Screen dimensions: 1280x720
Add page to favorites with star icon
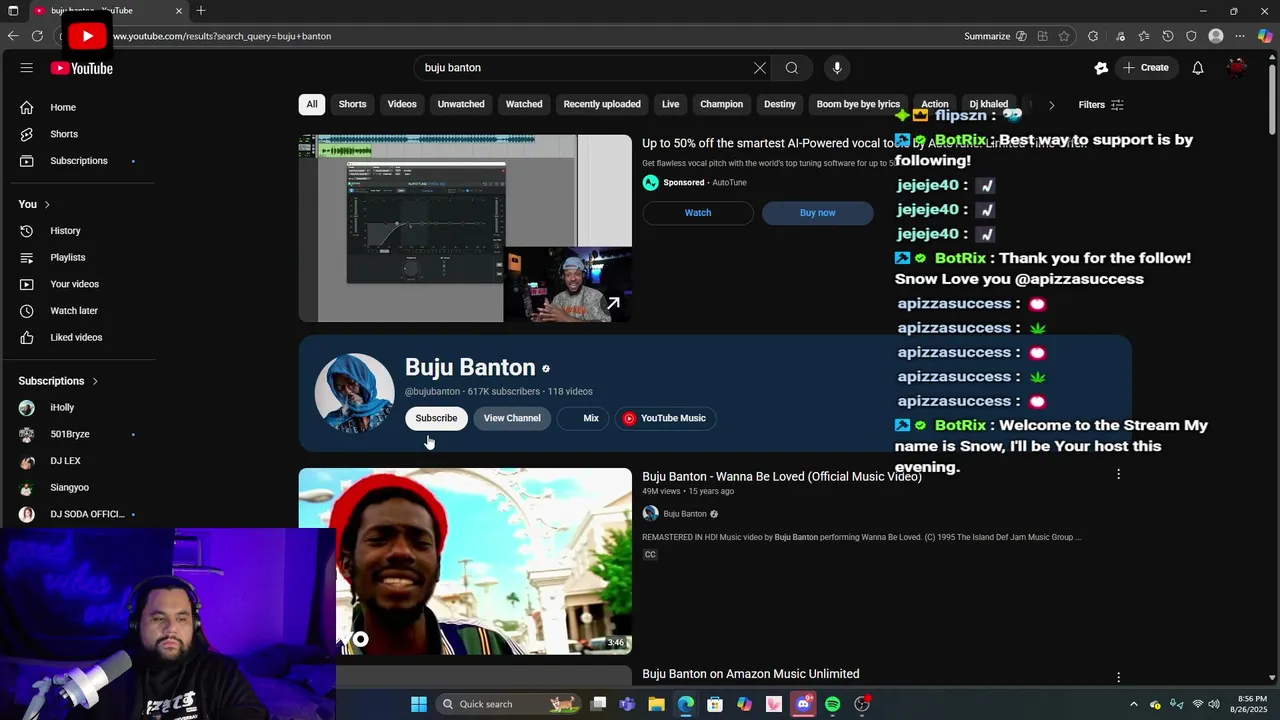[1064, 36]
